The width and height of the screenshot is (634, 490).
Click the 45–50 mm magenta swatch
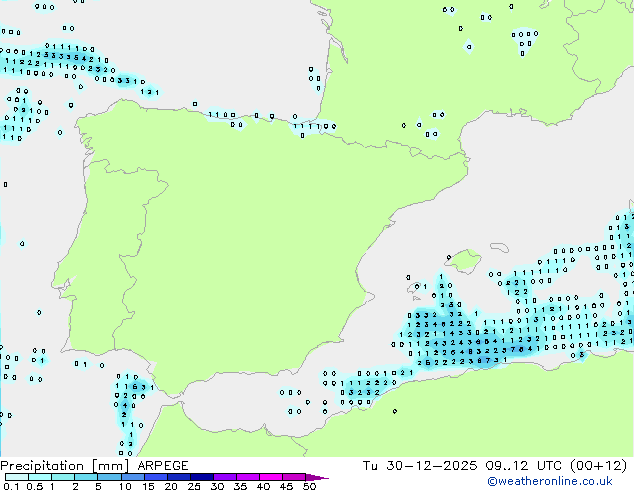294,477
